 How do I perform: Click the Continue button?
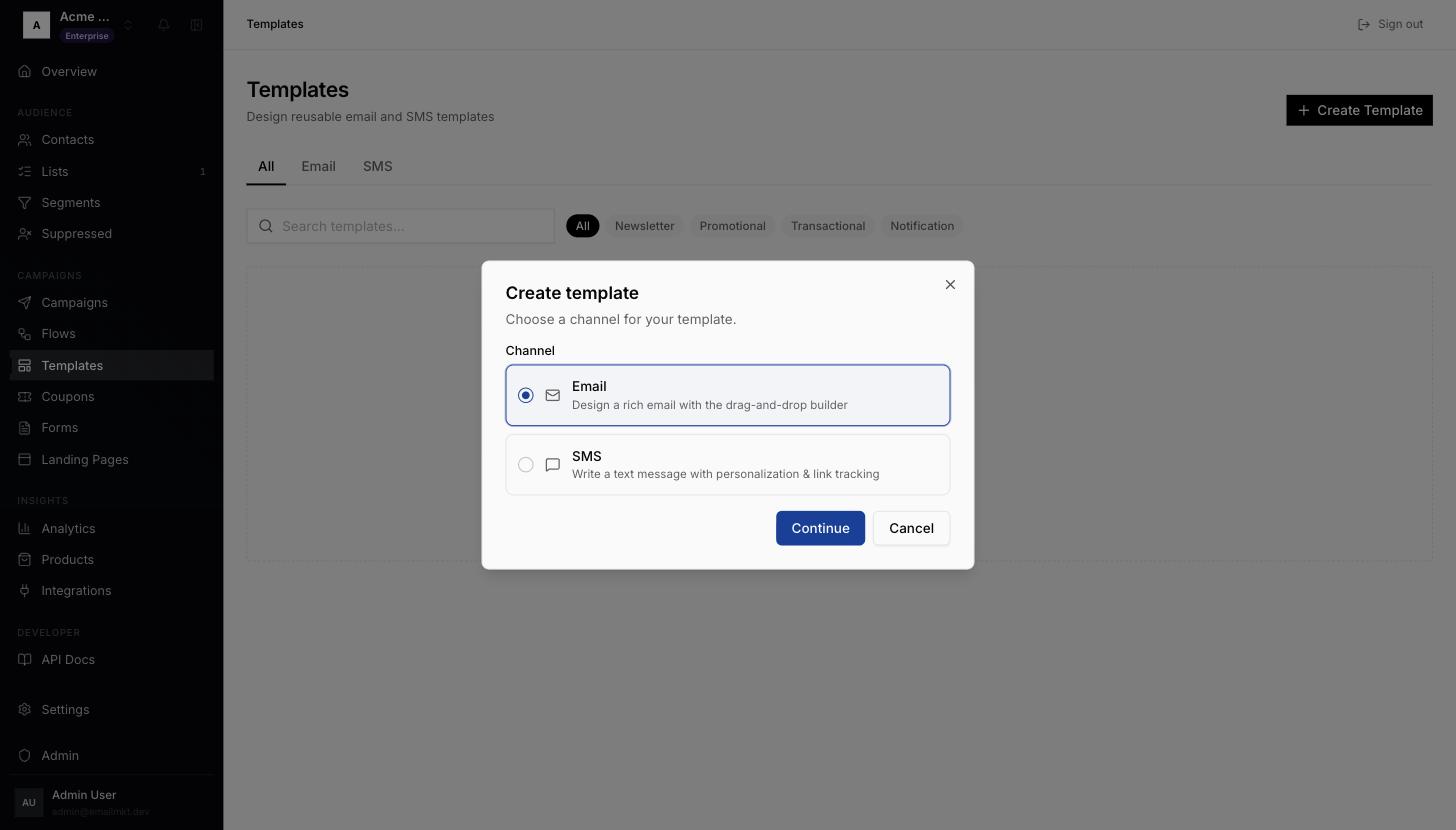[x=820, y=528]
